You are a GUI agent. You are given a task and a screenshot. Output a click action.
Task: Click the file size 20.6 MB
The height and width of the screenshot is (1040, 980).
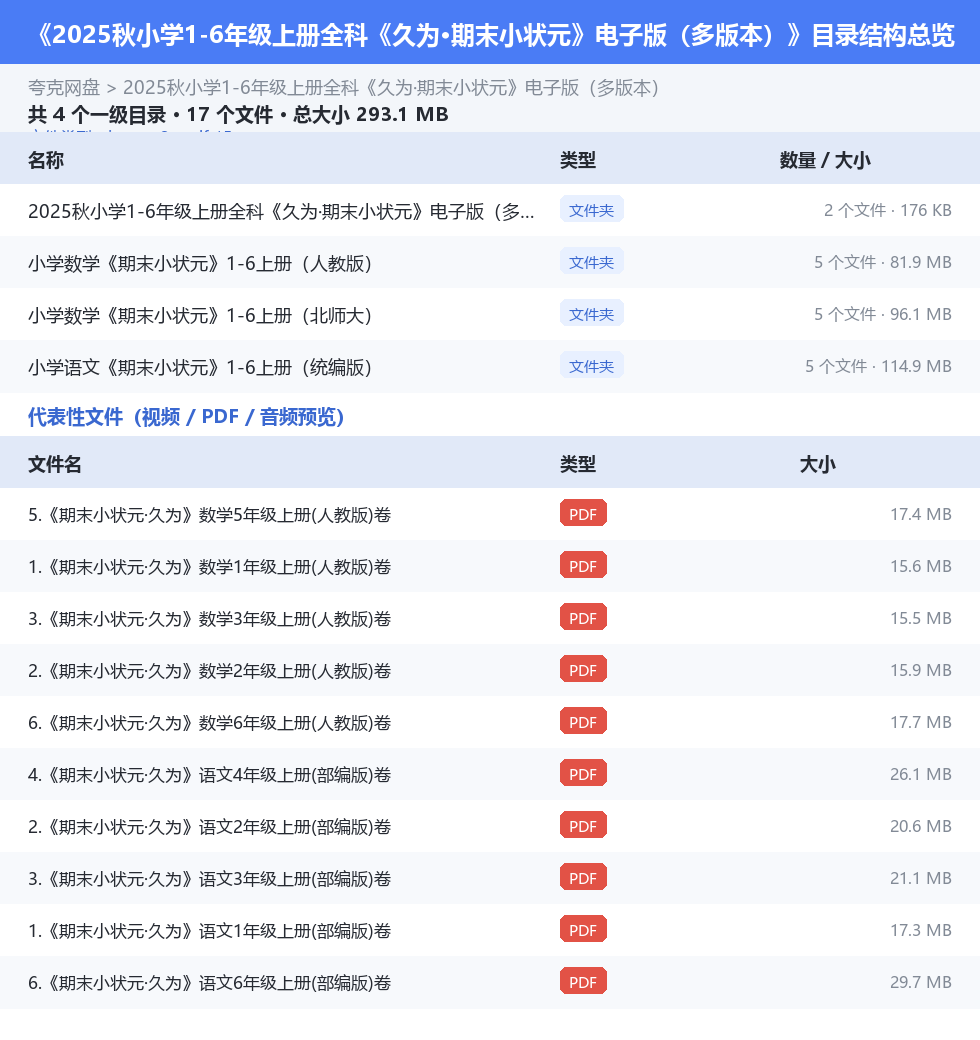click(921, 826)
